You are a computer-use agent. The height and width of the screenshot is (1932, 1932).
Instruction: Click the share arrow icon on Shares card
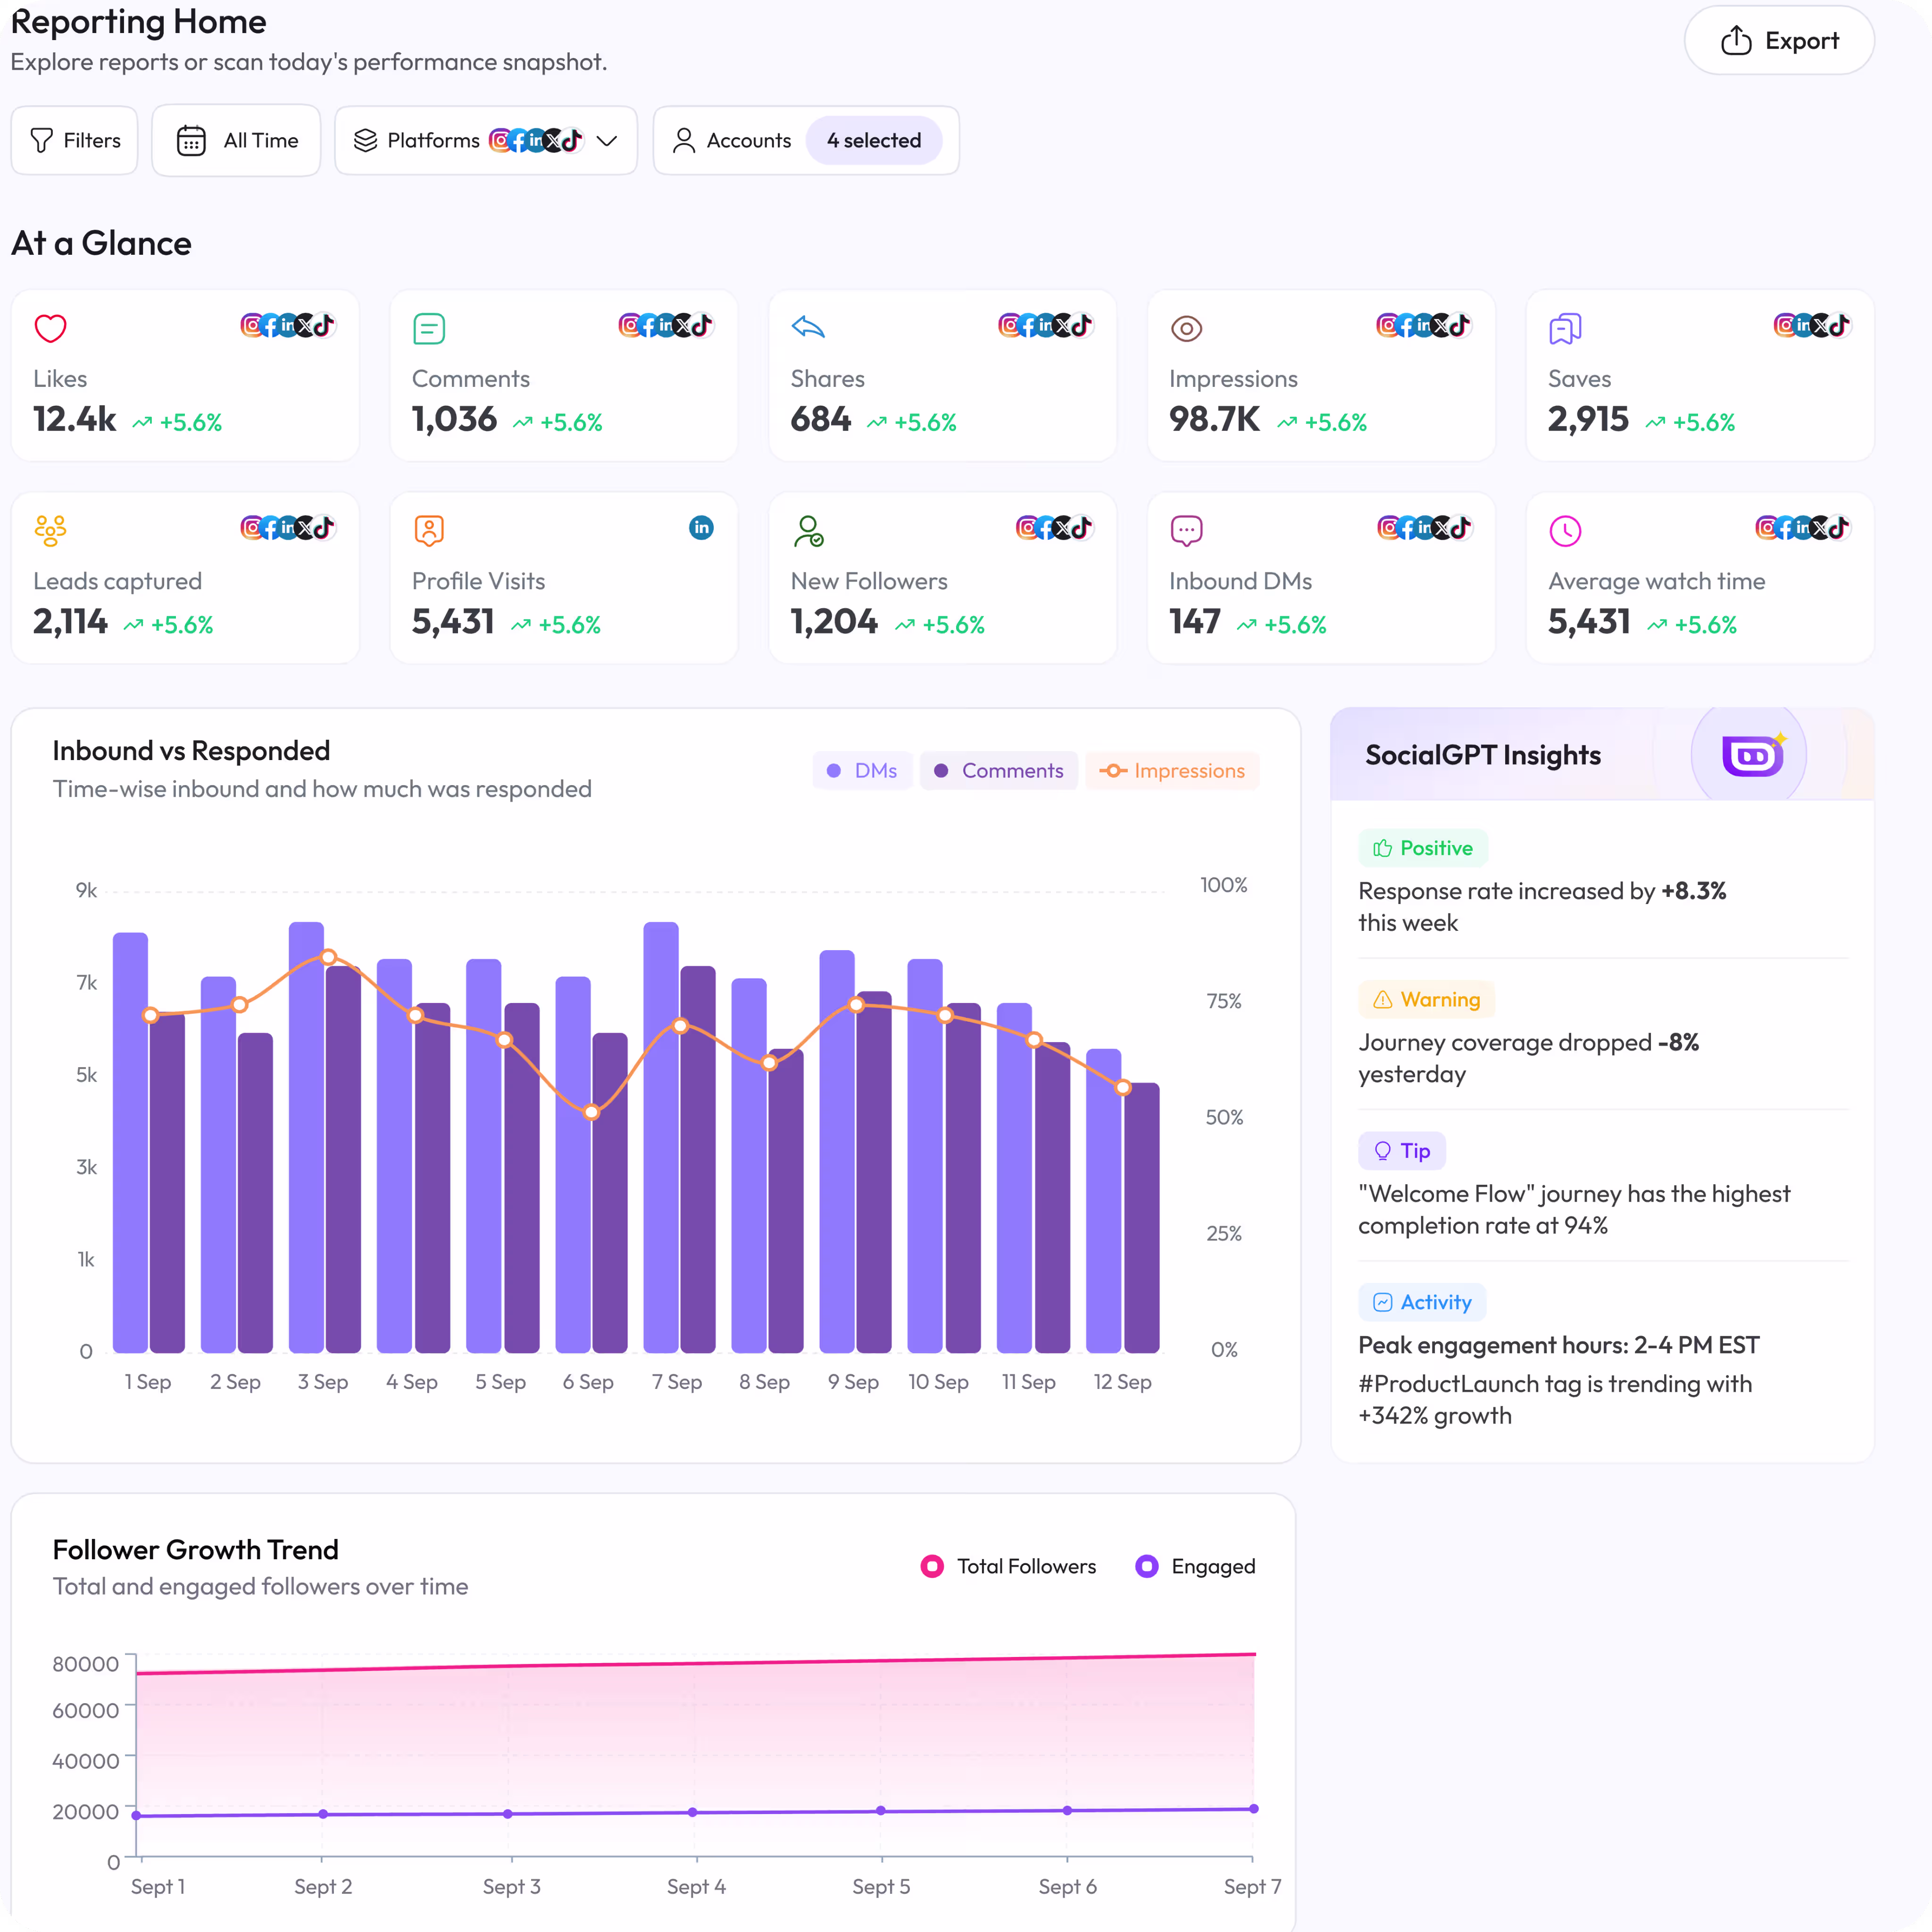807,327
